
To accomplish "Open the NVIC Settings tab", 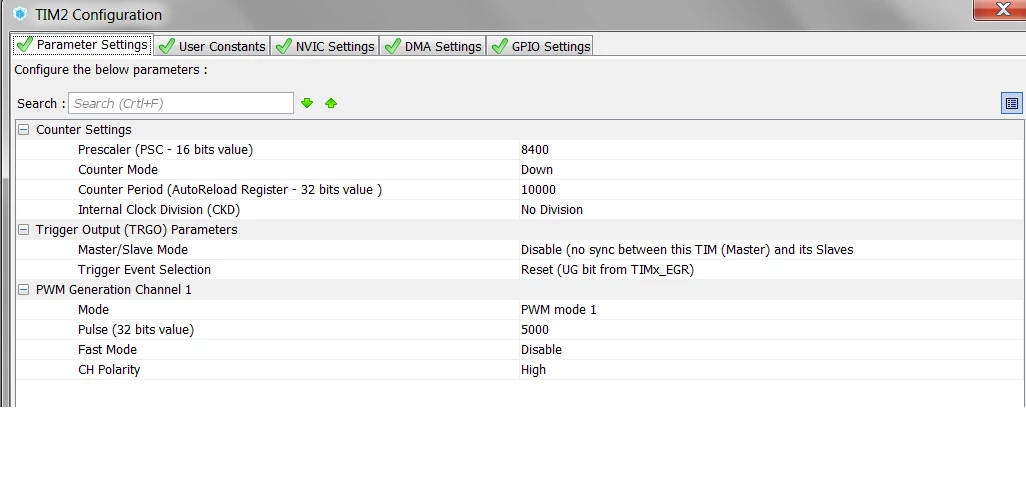I will [325, 46].
